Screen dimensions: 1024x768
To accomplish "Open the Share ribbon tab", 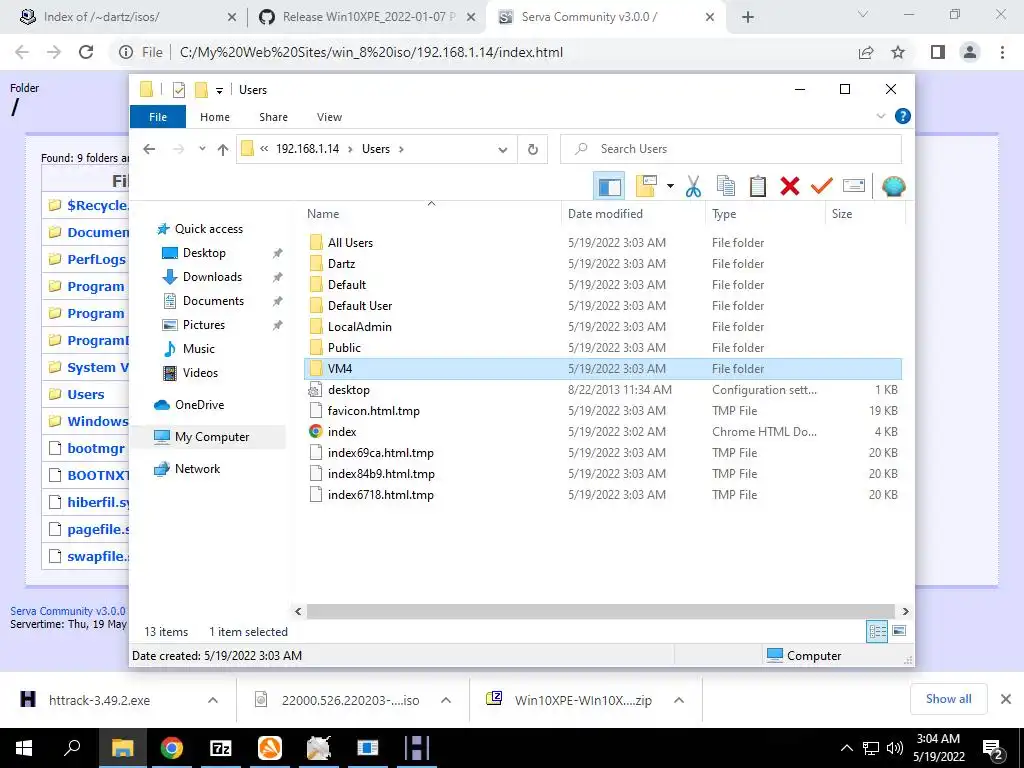I will (273, 117).
